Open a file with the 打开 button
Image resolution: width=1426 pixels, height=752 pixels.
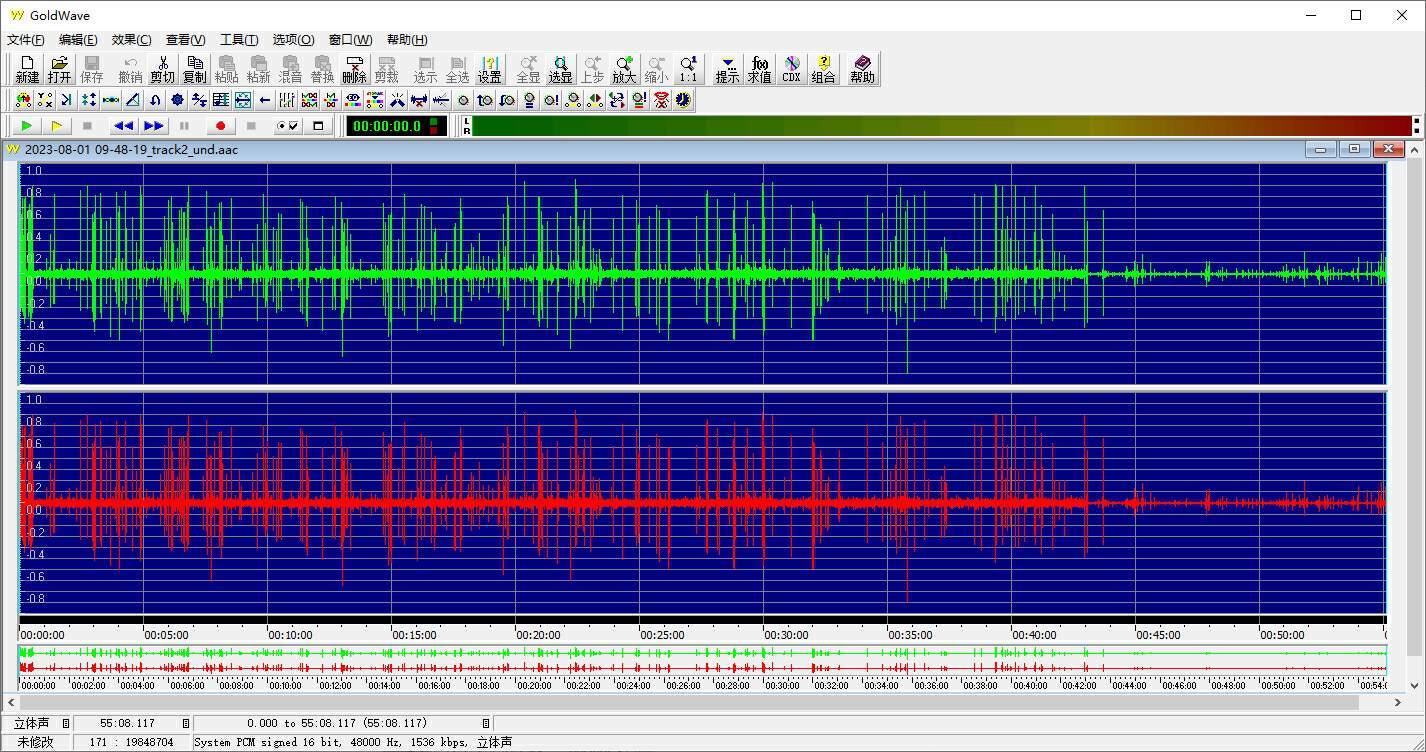[59, 69]
